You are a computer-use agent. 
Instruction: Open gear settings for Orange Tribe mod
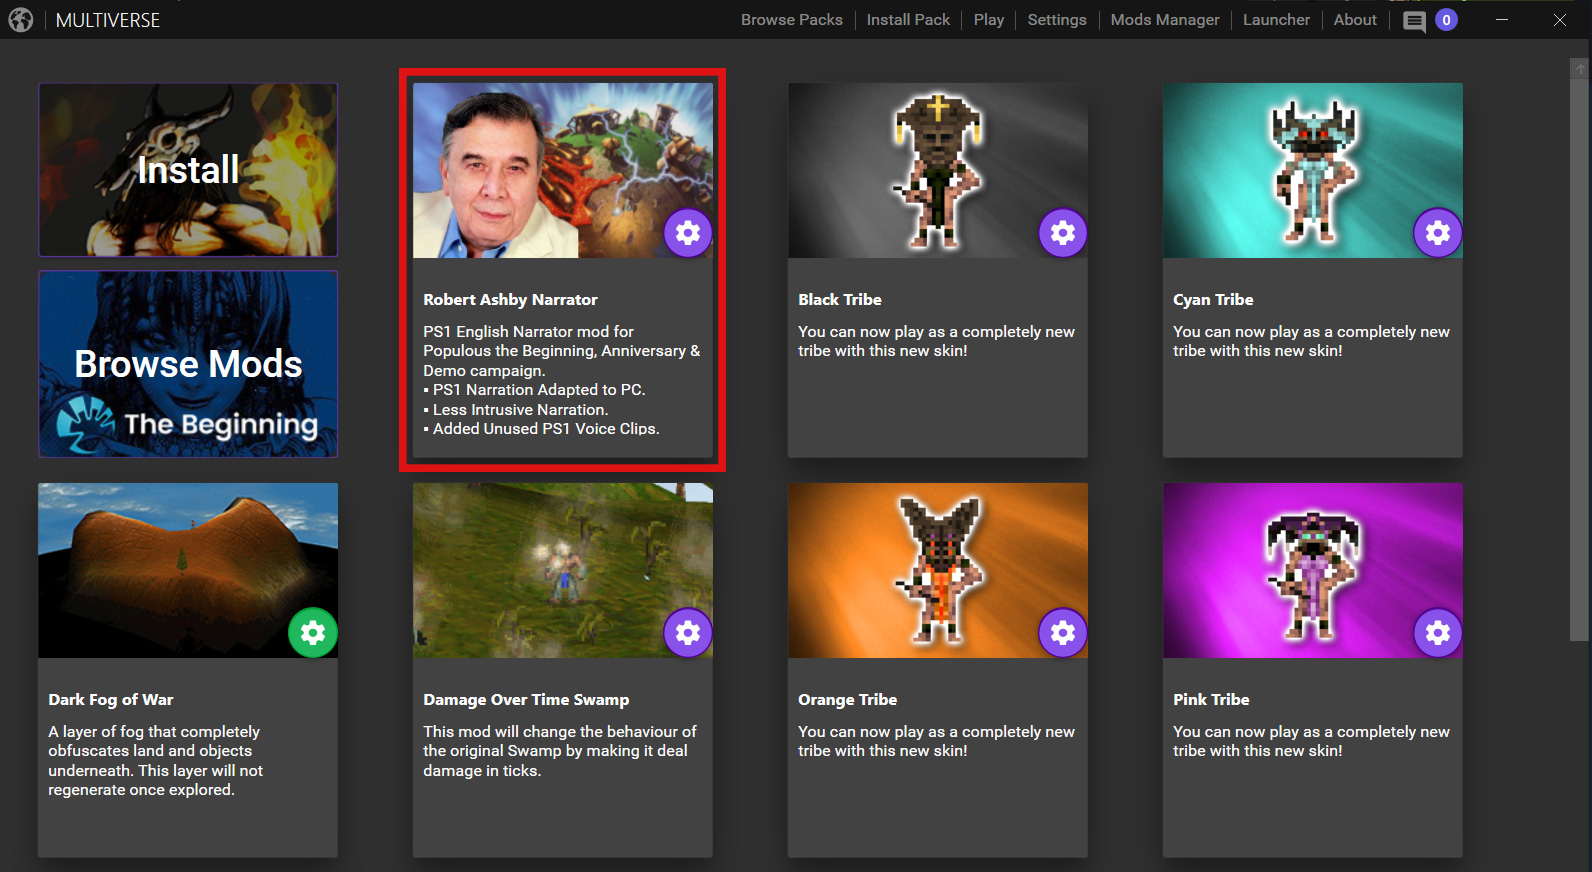tap(1063, 633)
